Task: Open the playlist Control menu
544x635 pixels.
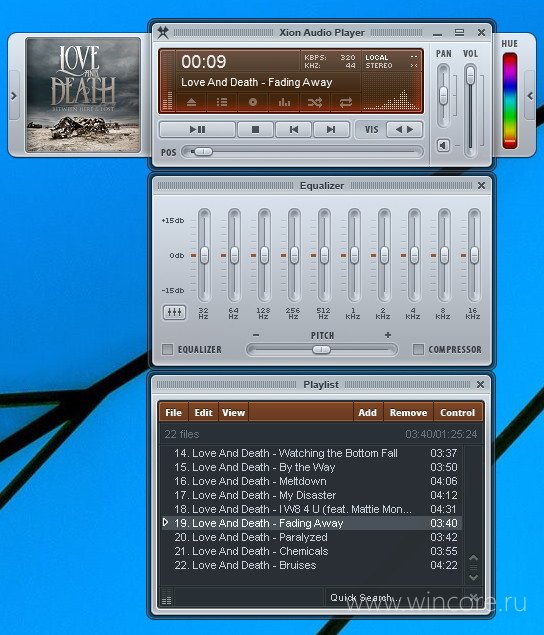Action: pyautogui.click(x=458, y=412)
